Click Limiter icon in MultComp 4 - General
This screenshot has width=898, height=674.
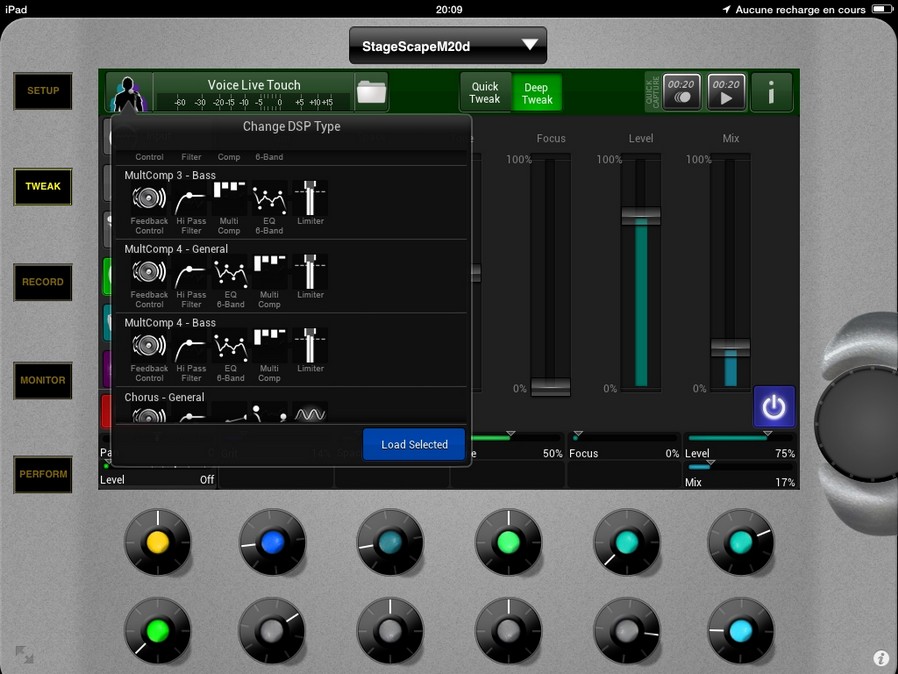310,272
